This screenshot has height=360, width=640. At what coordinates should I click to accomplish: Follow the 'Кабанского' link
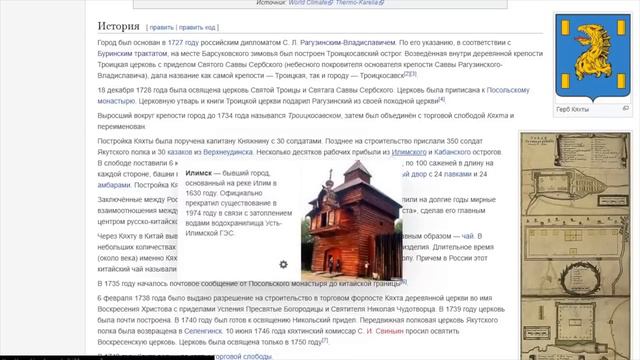coord(452,152)
